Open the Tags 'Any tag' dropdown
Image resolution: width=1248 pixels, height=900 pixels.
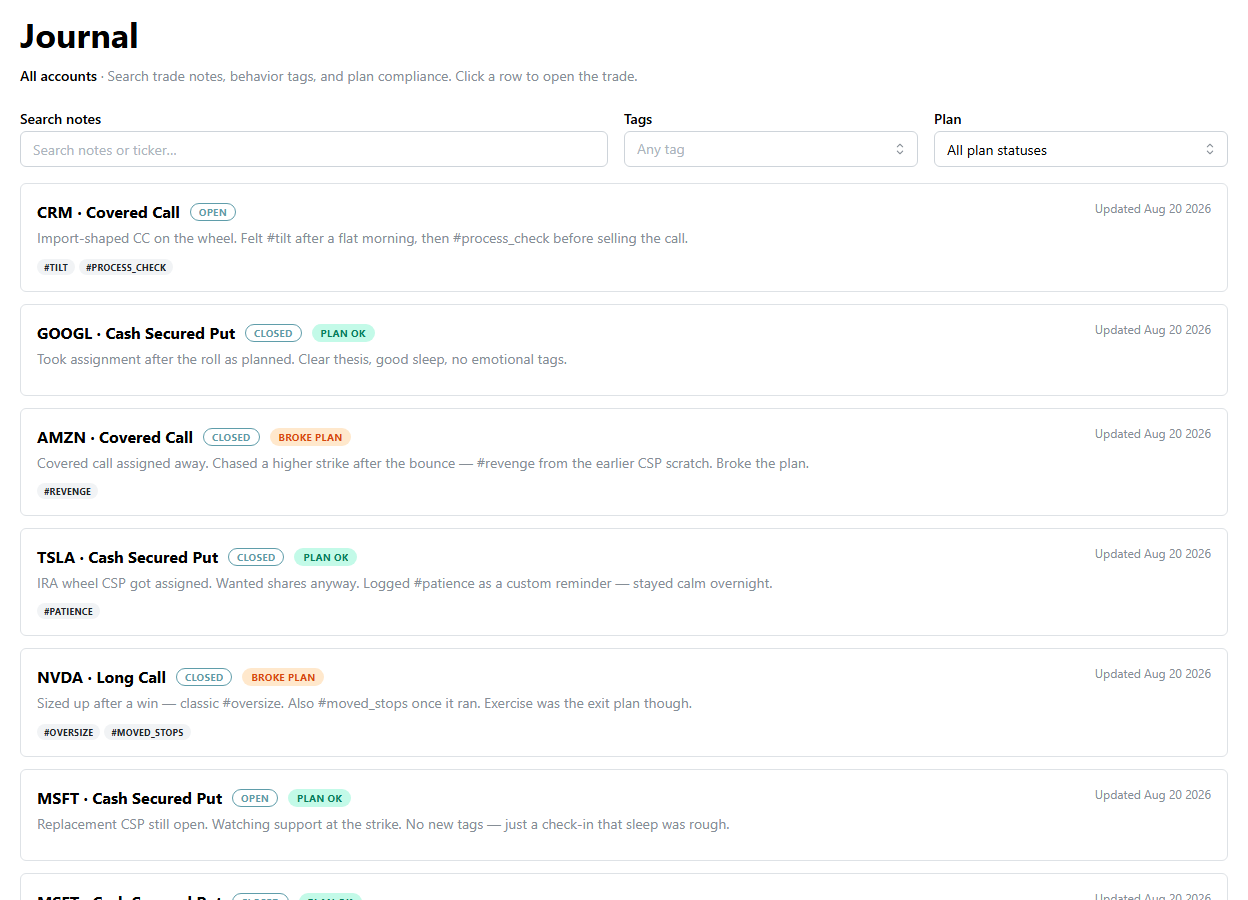click(770, 150)
